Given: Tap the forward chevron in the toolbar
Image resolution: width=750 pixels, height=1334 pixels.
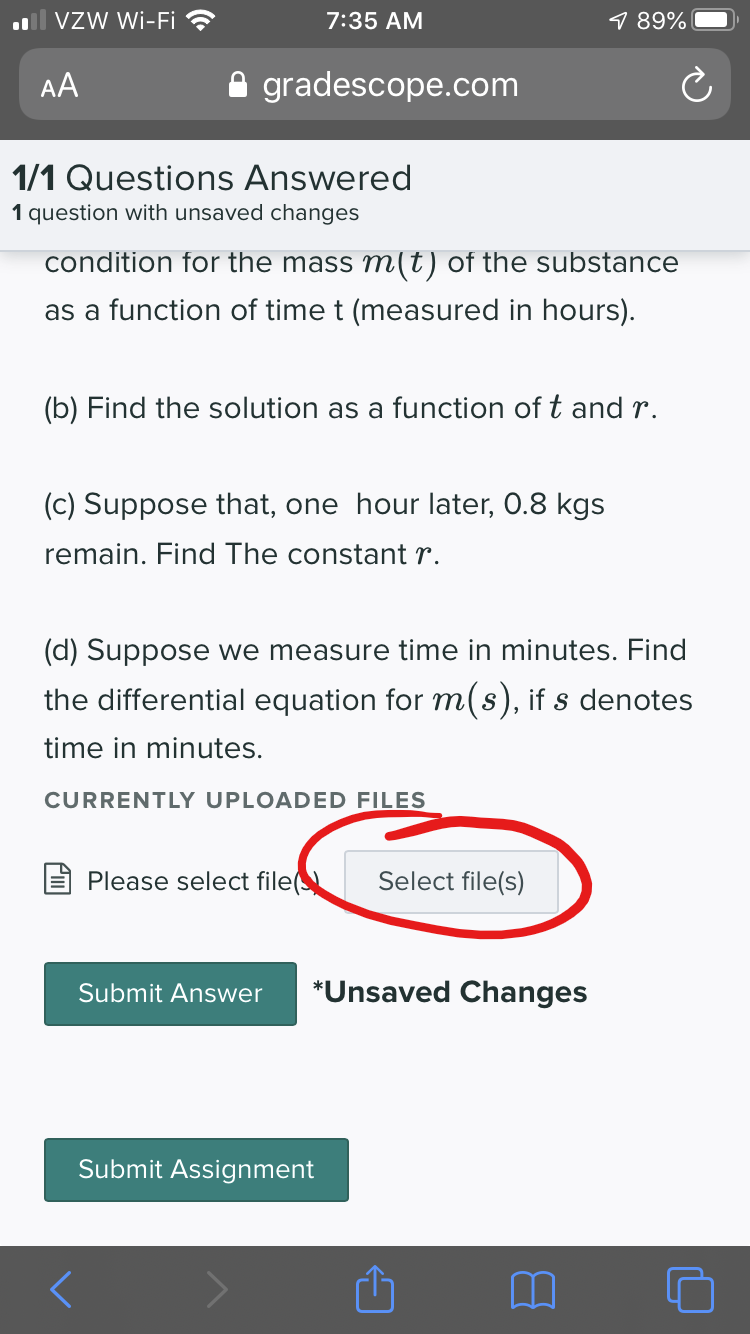Looking at the screenshot, I should click(217, 1289).
